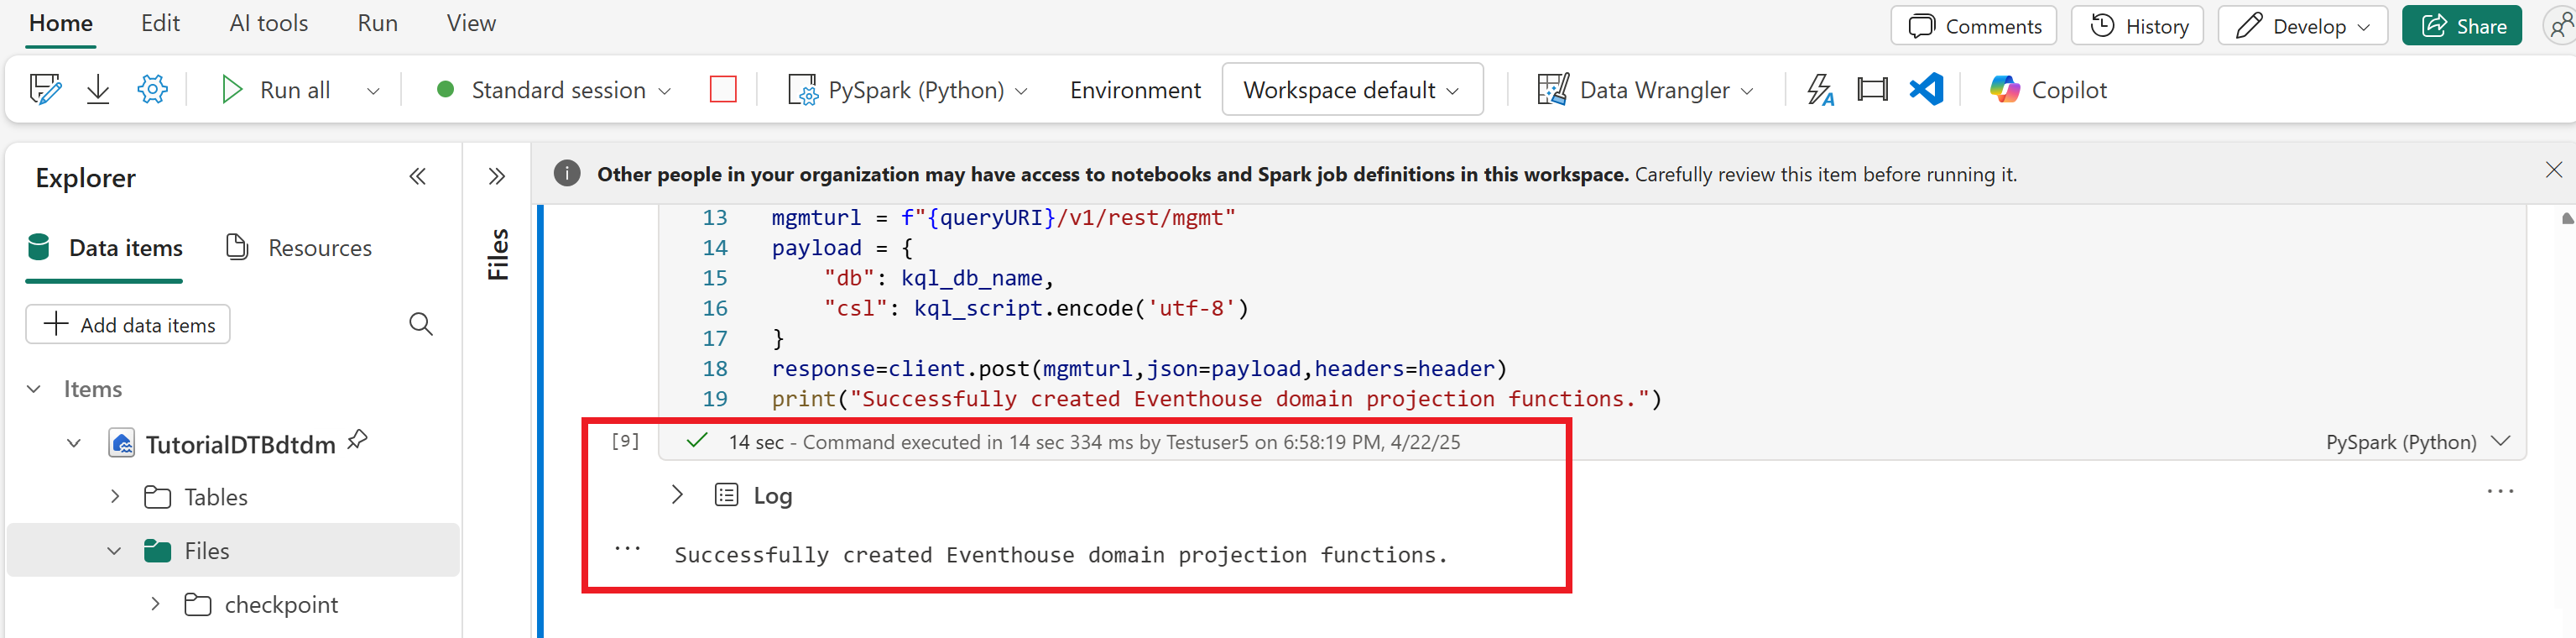Click the output ellipsis left of success message
Image resolution: width=2576 pixels, height=638 pixels.
click(627, 548)
